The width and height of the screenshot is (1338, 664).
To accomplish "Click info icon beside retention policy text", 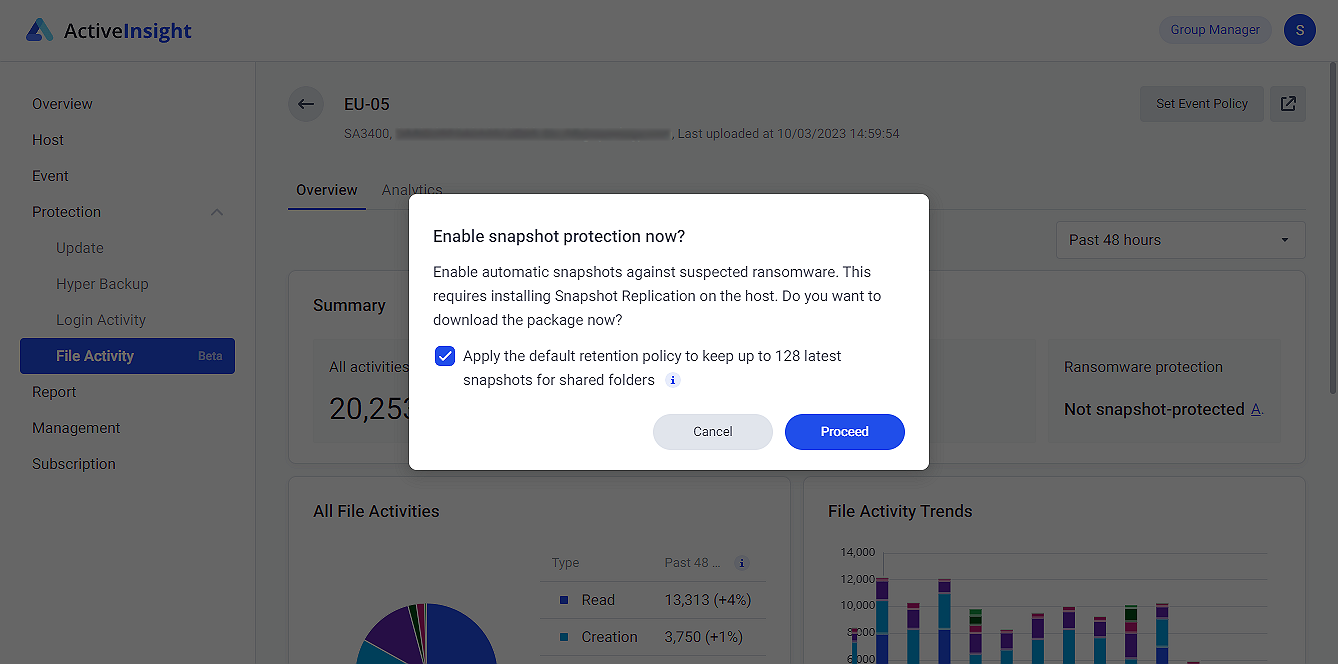I will 673,380.
